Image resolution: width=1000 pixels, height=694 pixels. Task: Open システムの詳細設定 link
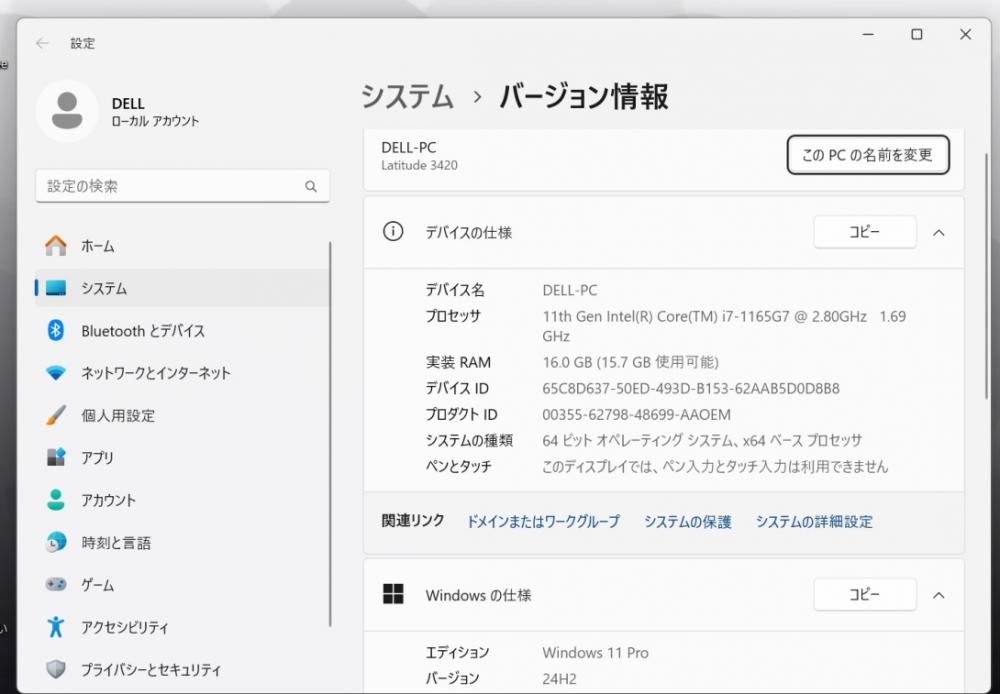pyautogui.click(x=814, y=521)
